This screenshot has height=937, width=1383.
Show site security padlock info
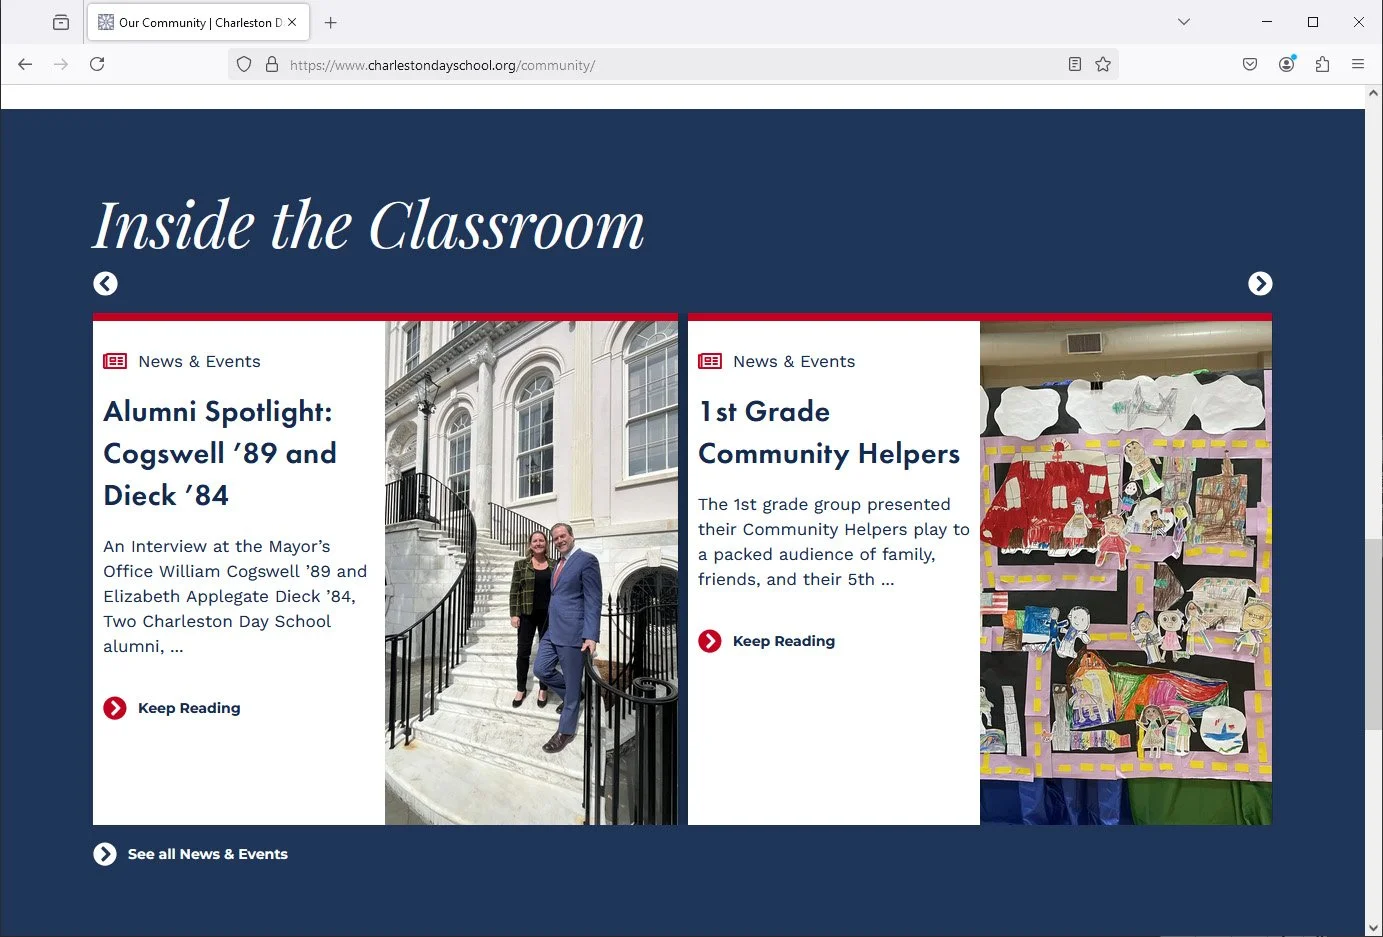coord(271,65)
